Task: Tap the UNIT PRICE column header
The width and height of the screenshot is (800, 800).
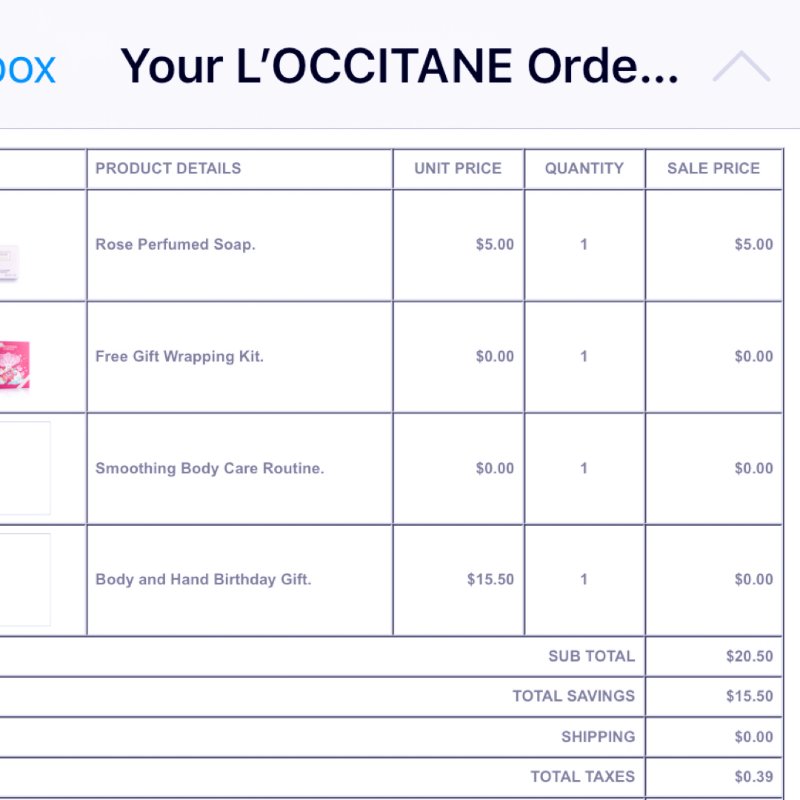Action: pyautogui.click(x=458, y=168)
